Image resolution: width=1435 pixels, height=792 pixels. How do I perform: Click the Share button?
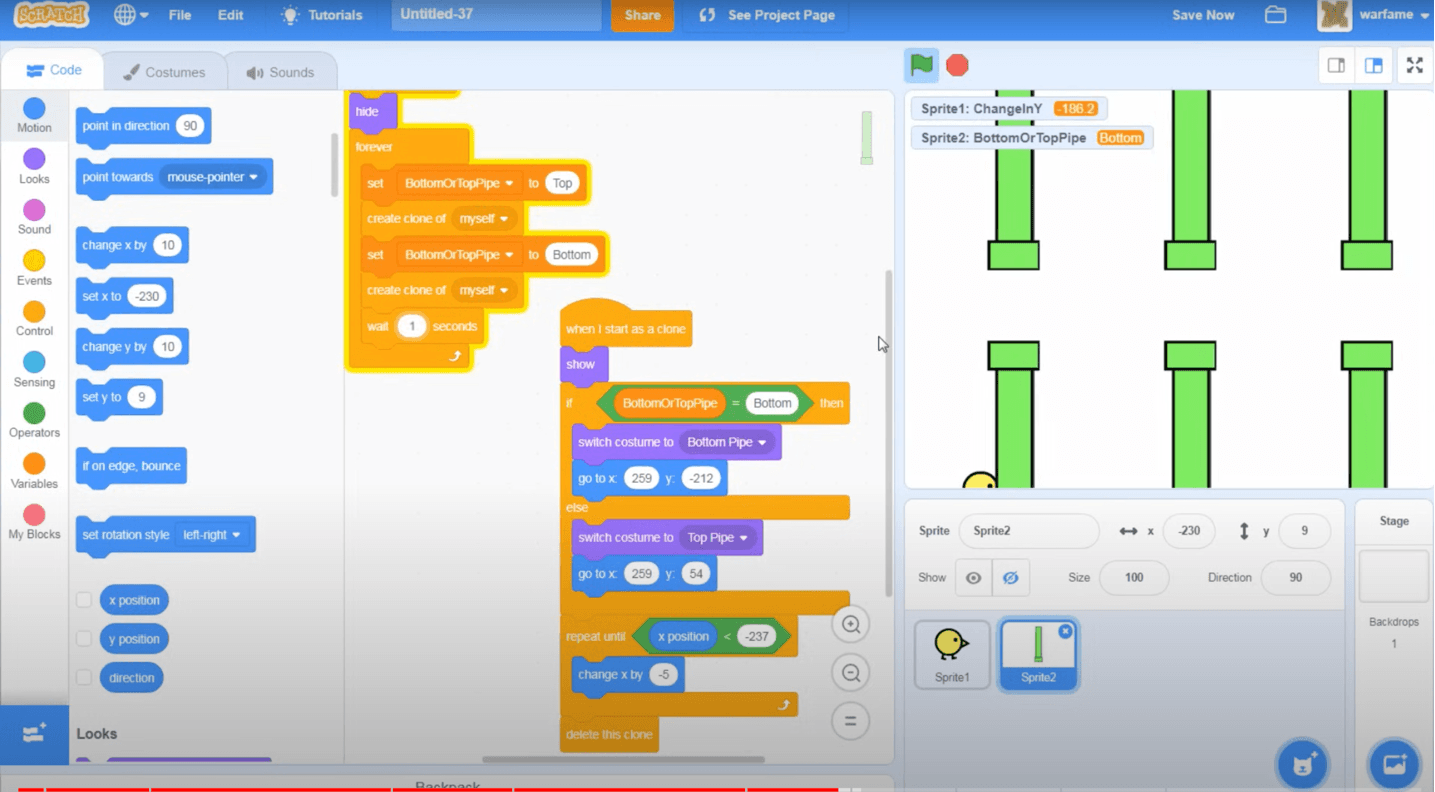pos(642,15)
